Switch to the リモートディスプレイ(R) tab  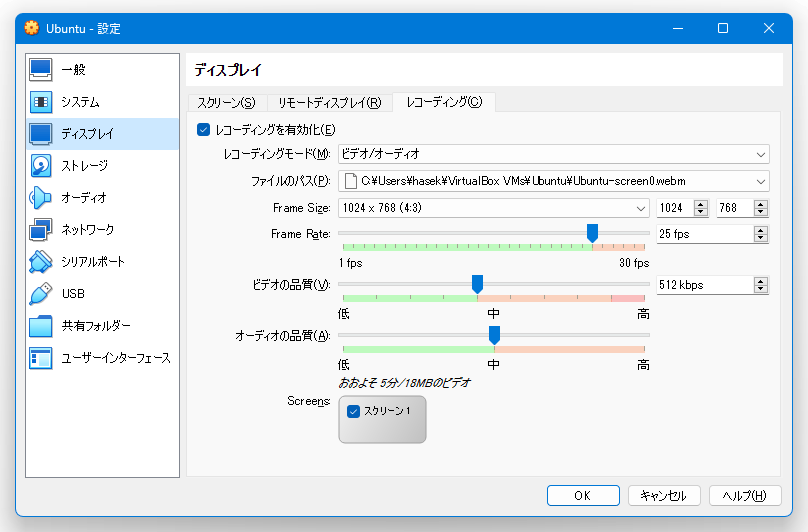click(330, 103)
